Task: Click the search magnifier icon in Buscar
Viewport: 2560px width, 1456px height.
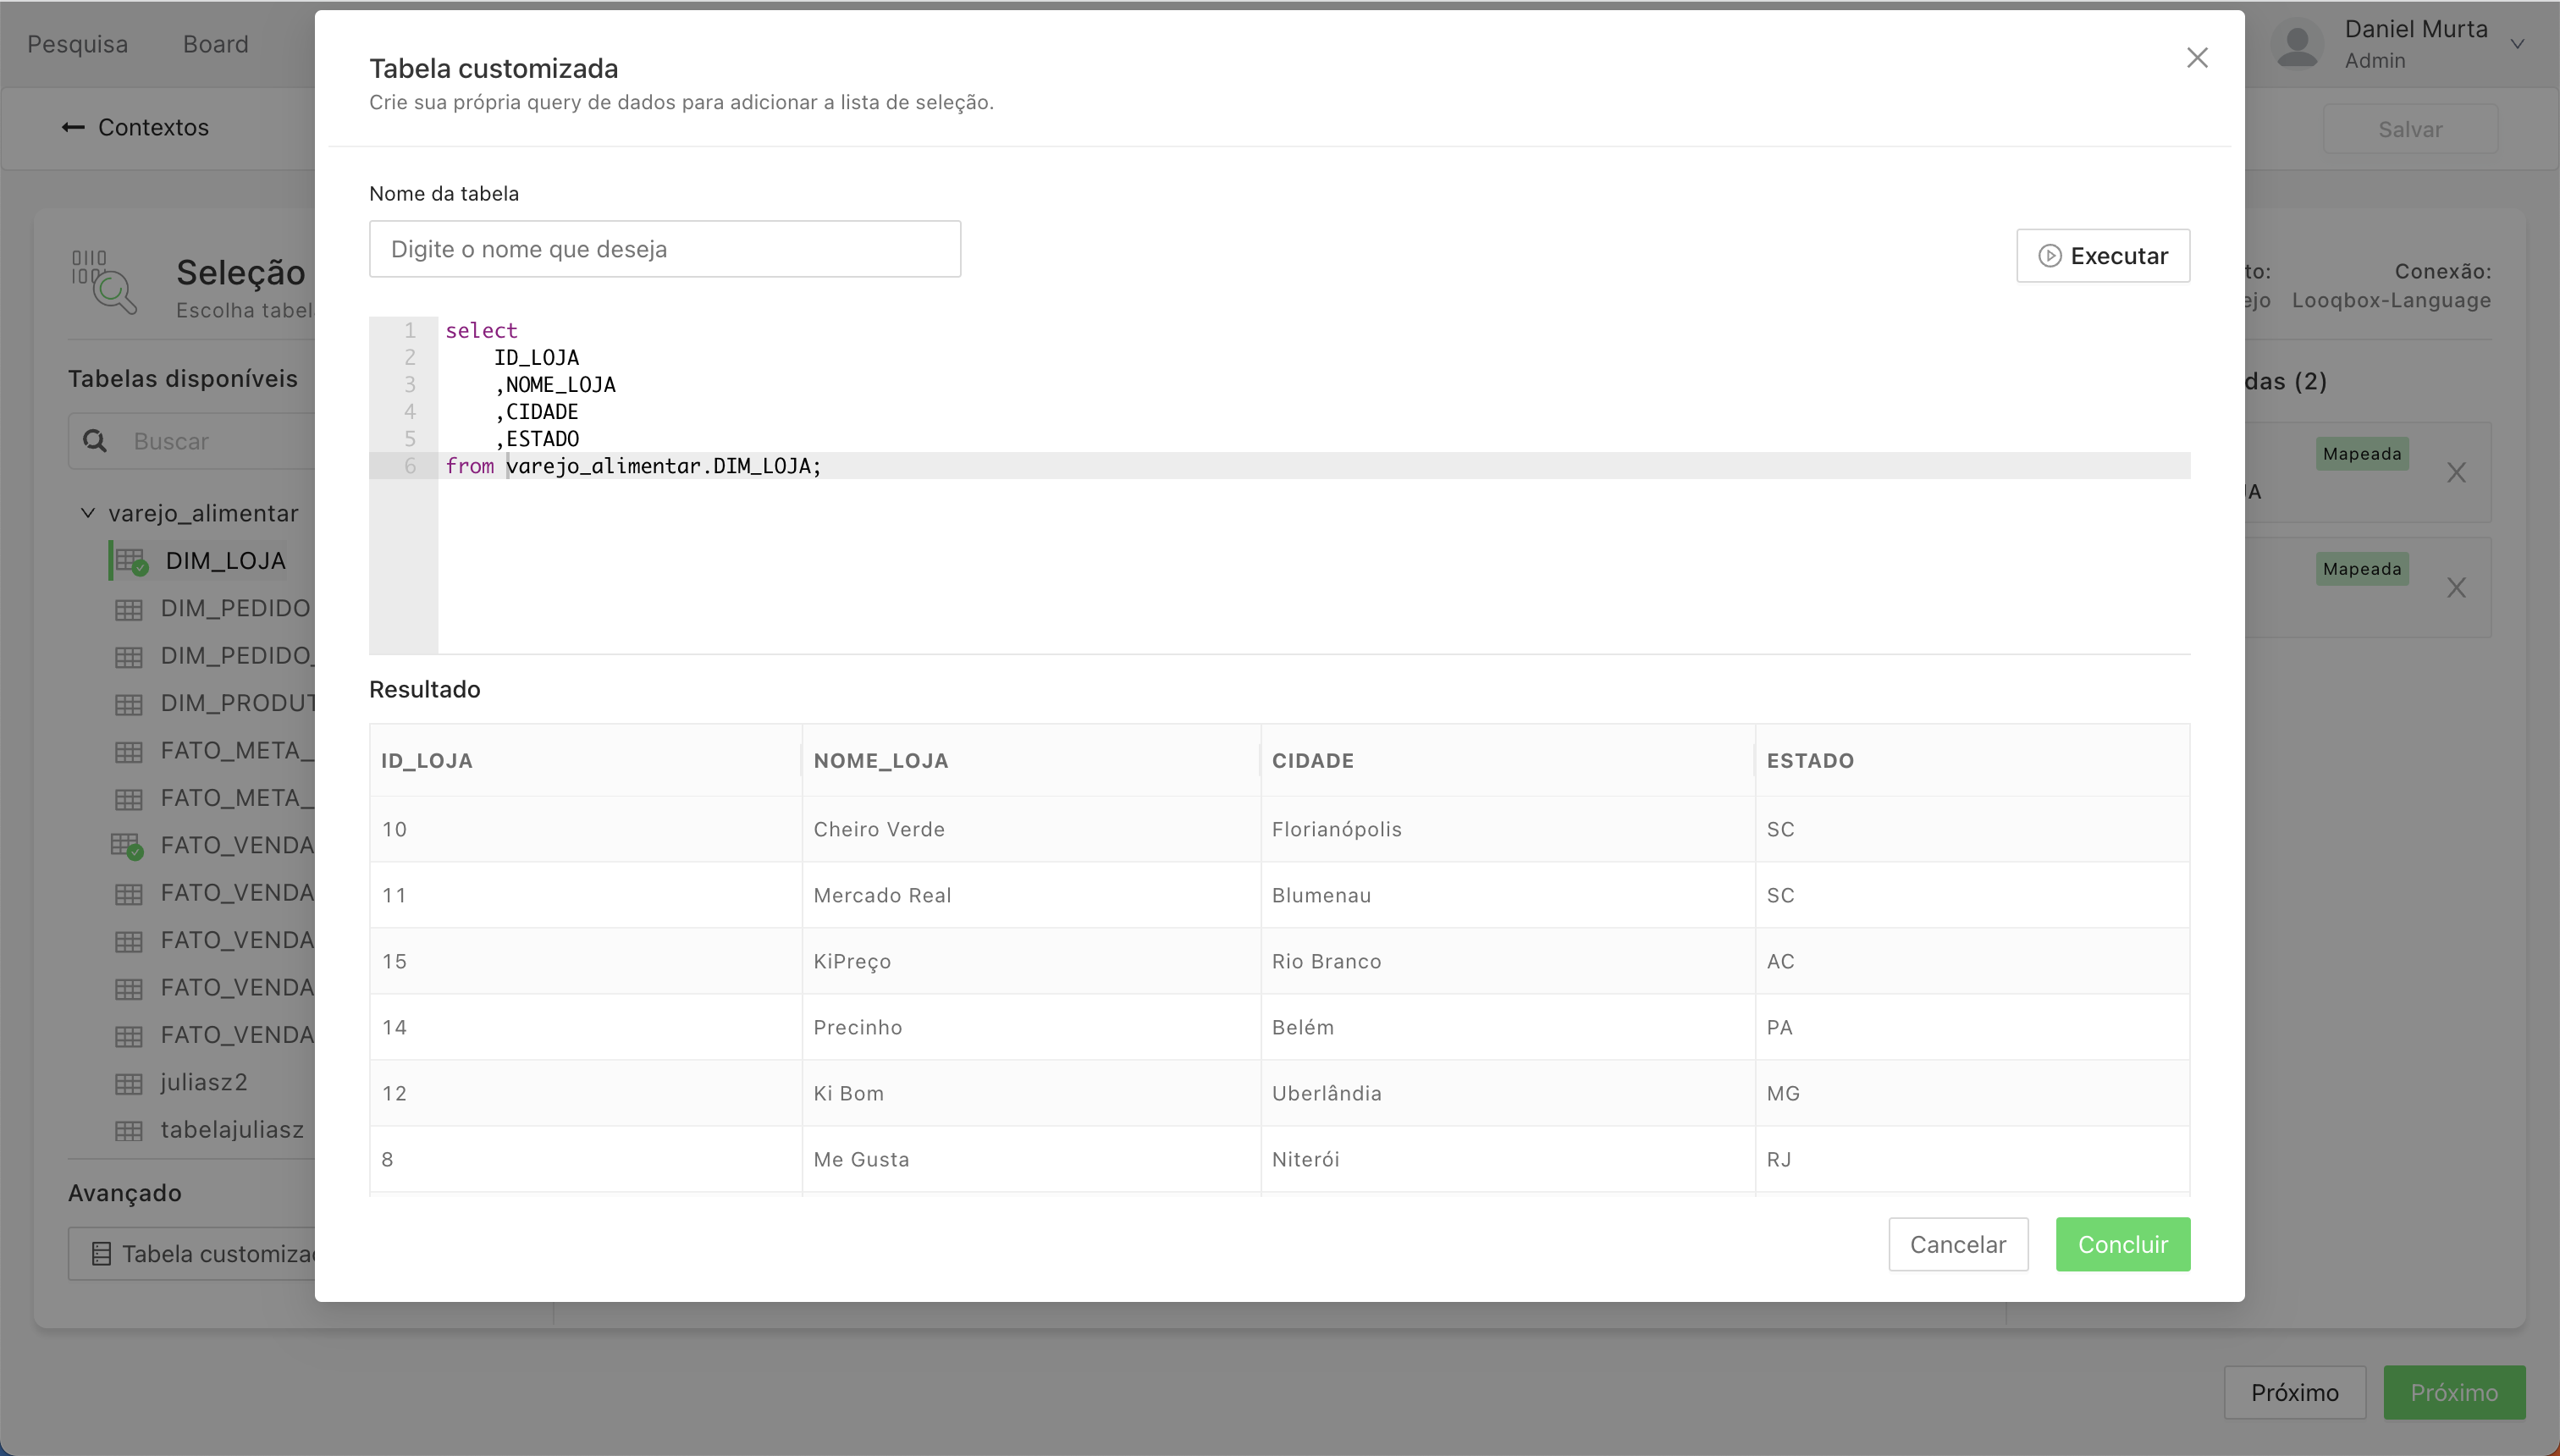Action: [95, 441]
